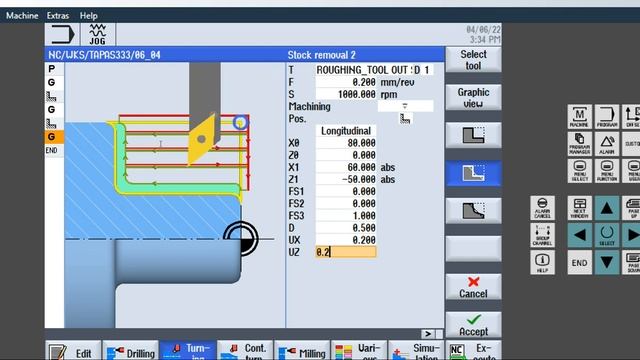Select the simple stock removal 1 shape softkey

[x=473, y=135]
